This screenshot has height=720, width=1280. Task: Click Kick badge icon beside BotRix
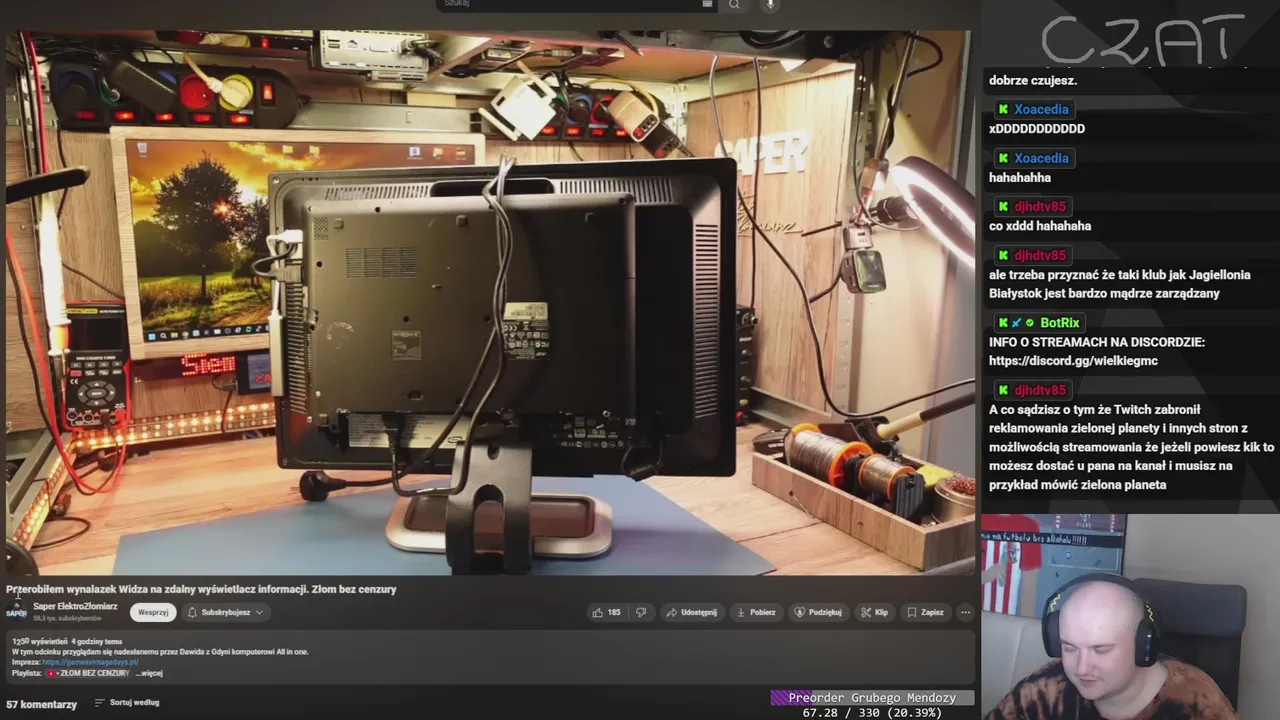[1003, 323]
